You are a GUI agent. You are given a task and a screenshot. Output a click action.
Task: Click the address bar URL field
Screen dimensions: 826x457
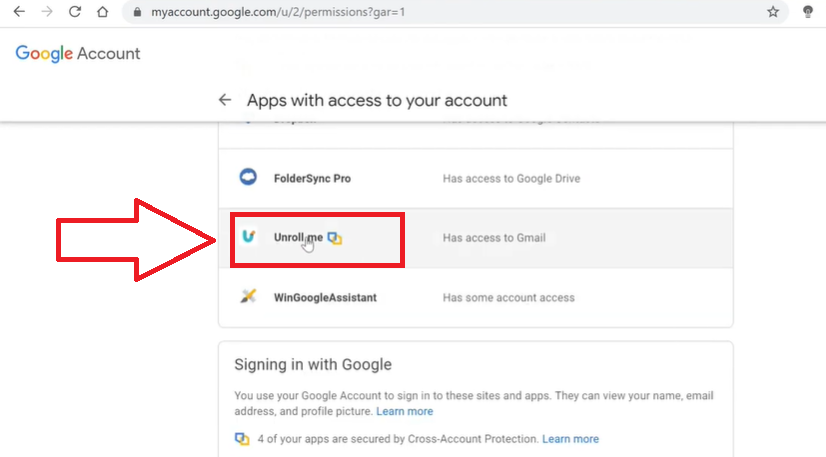pyautogui.click(x=400, y=13)
